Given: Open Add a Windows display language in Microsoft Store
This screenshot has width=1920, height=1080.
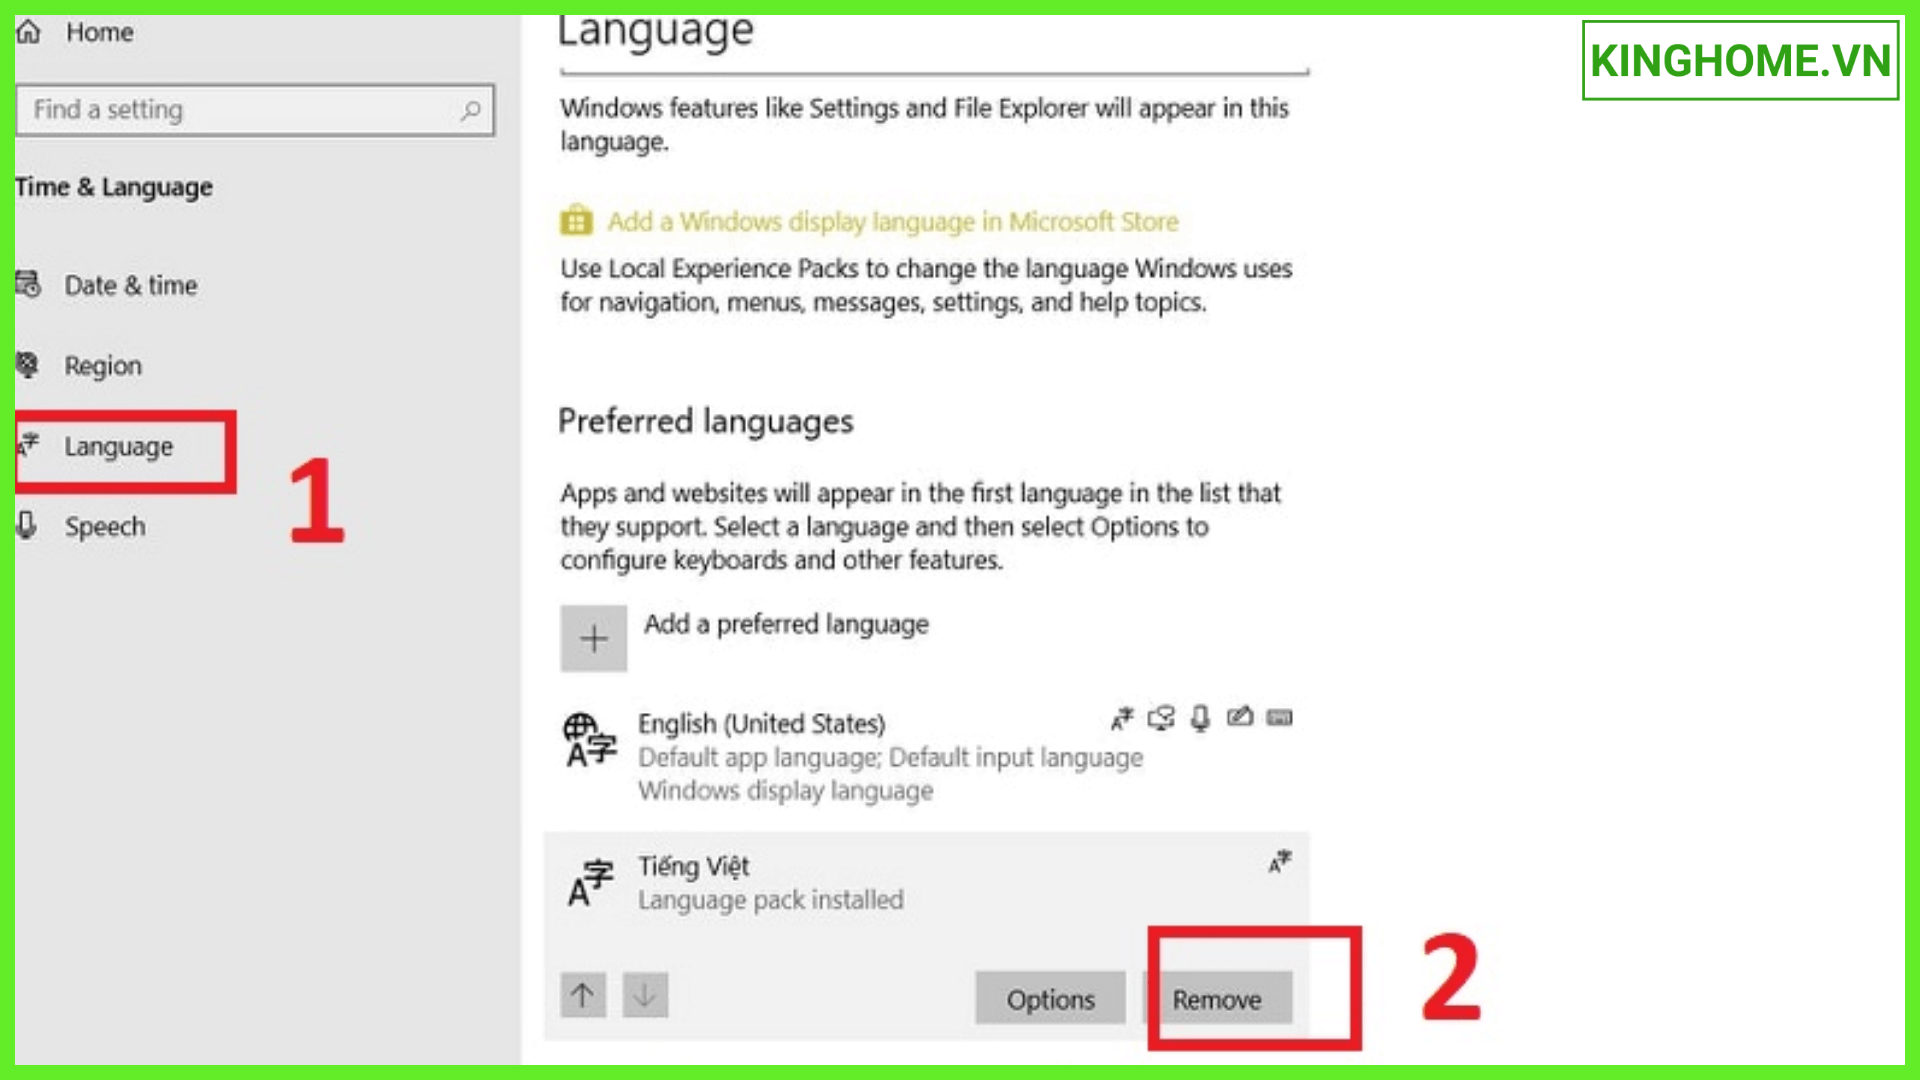Looking at the screenshot, I should coord(891,220).
